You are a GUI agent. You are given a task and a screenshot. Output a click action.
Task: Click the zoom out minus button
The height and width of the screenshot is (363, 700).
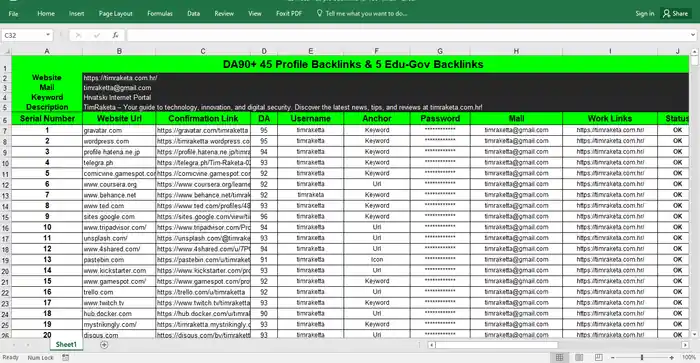pyautogui.click(x=613, y=358)
